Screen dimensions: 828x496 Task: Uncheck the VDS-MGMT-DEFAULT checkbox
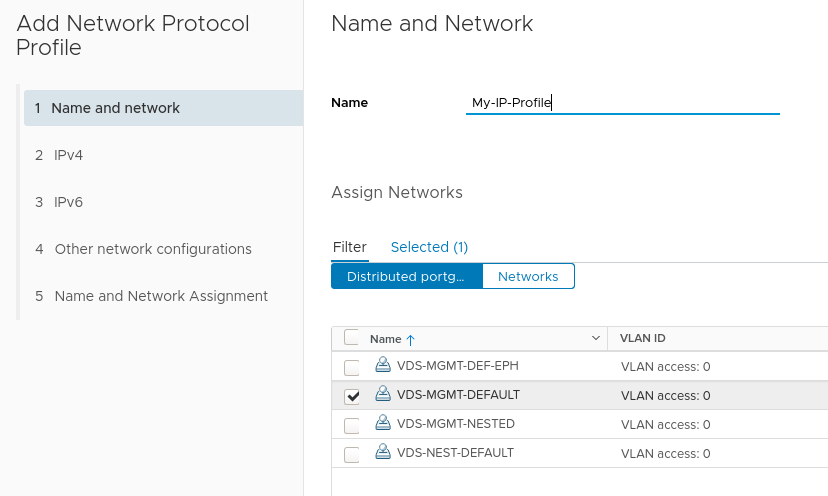click(352, 396)
